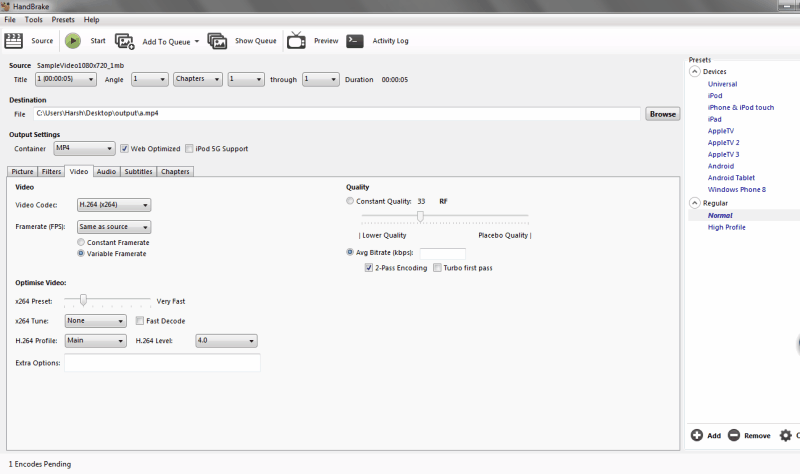Select the Universal preset
Viewport: 800px width, 474px height.
[722, 84]
